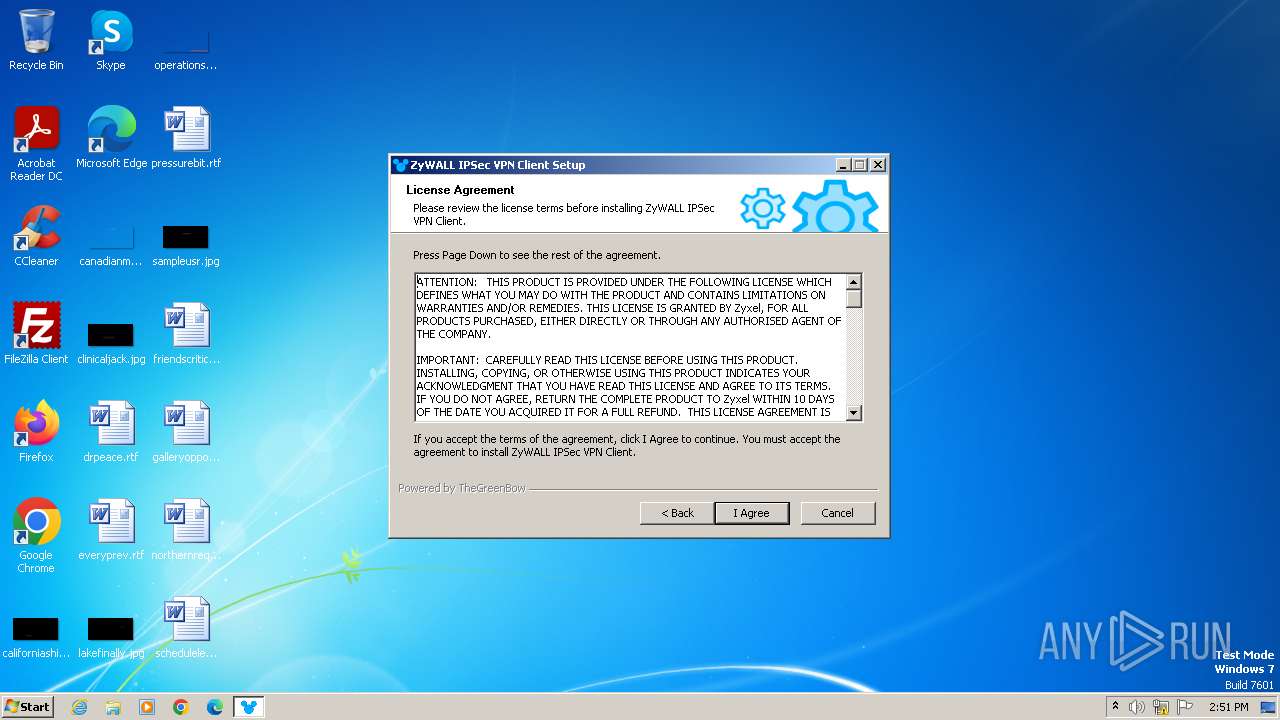The height and width of the screenshot is (720, 1280).
Task: Click inside the license agreement text box
Action: (630, 347)
